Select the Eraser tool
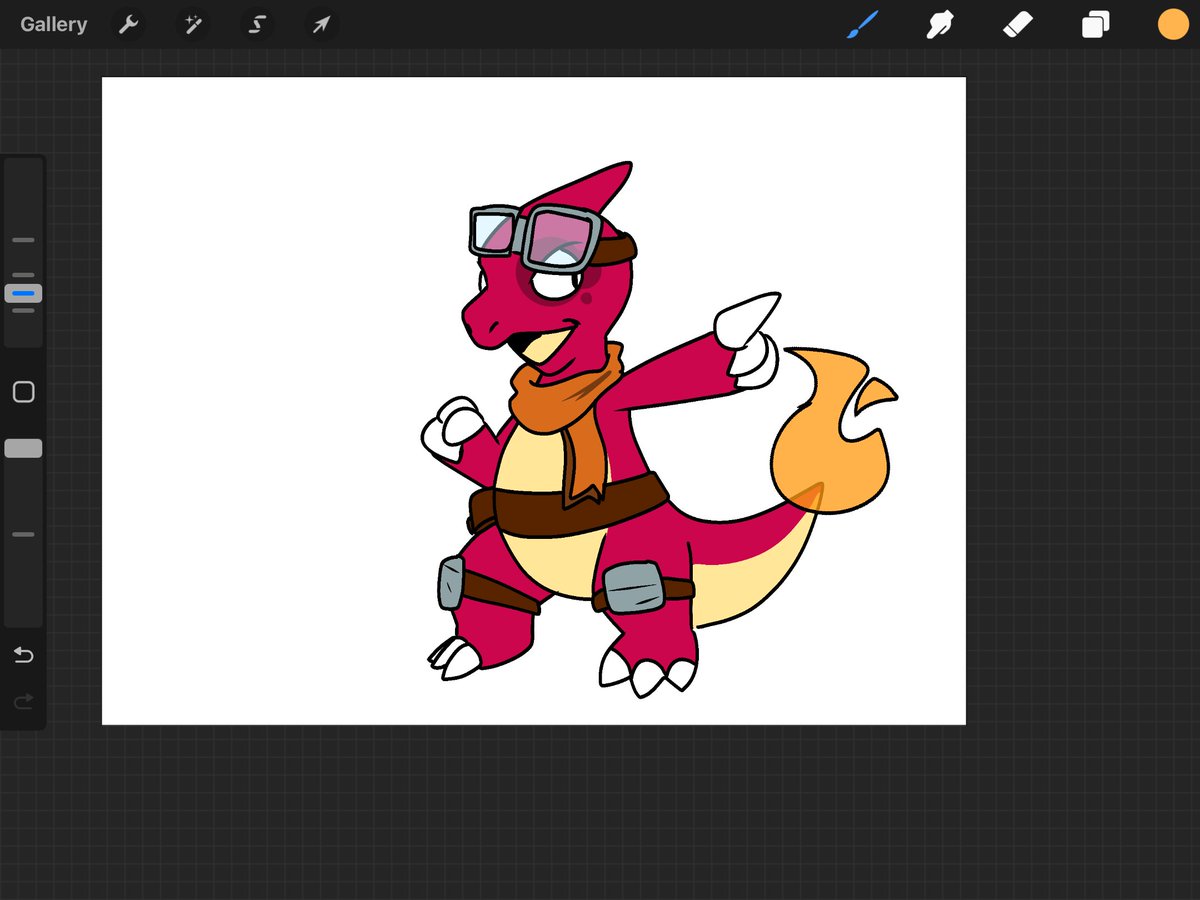The width and height of the screenshot is (1200, 900). tap(1018, 25)
